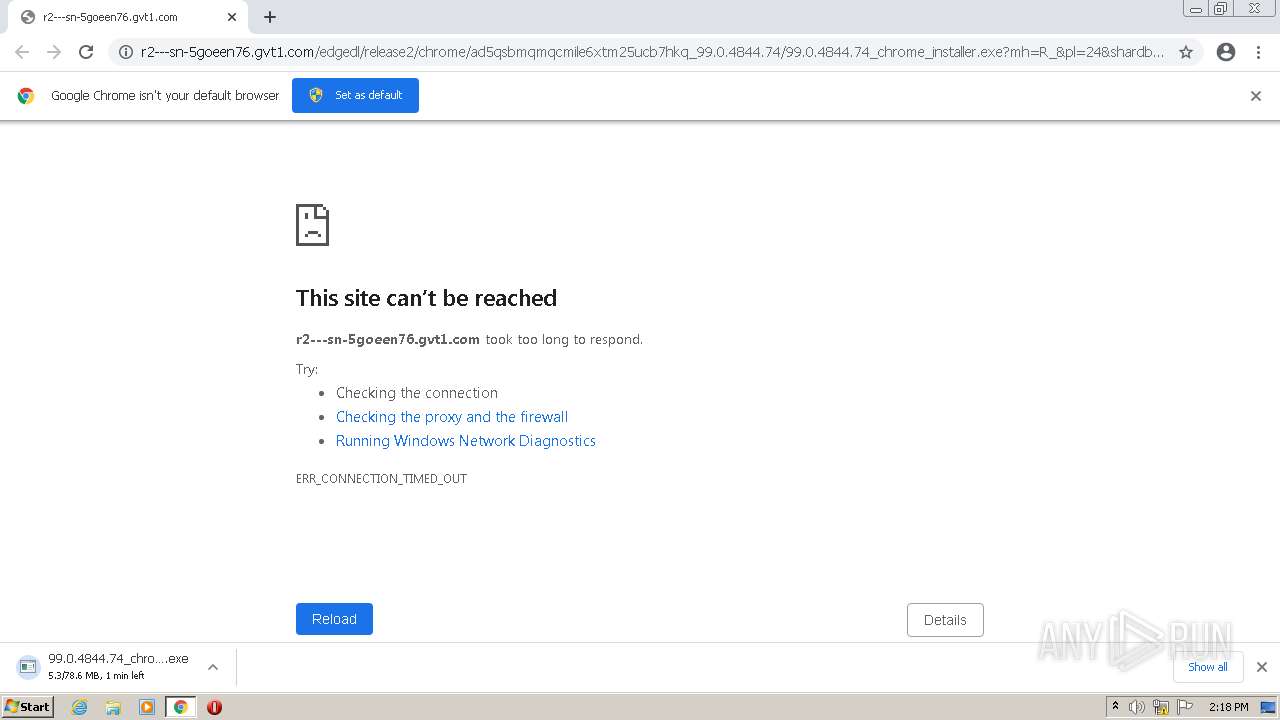Image resolution: width=1280 pixels, height=720 pixels.
Task: Click the blue Reload button
Action: [x=334, y=619]
